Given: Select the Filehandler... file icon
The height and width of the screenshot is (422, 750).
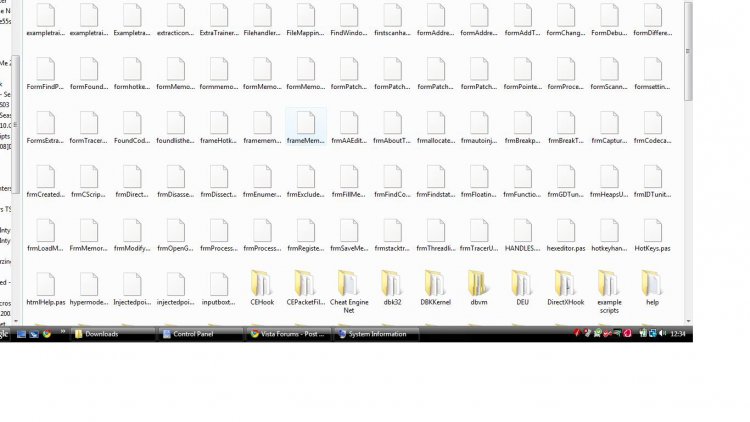Looking at the screenshot, I should click(x=262, y=15).
